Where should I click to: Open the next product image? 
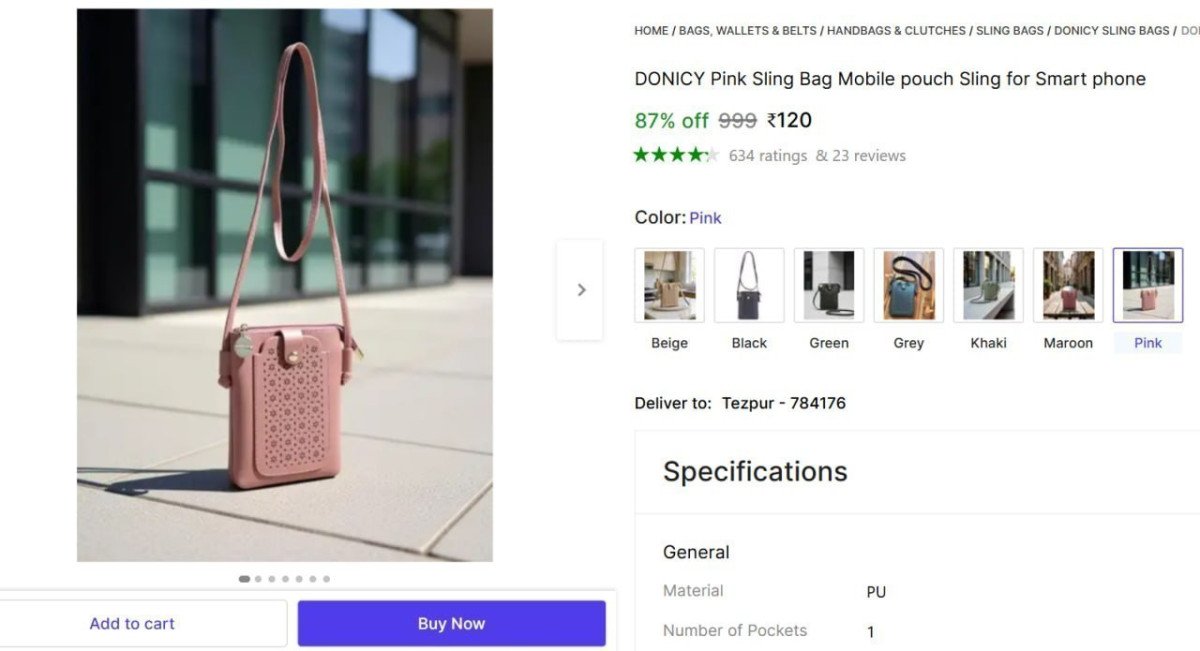581,289
